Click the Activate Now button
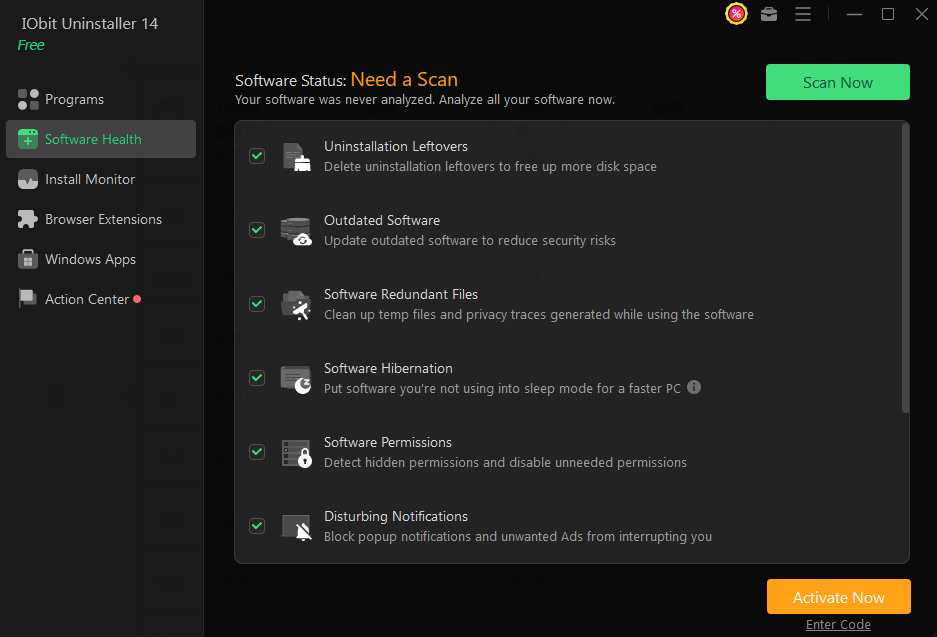This screenshot has height=637, width=937. coord(838,597)
